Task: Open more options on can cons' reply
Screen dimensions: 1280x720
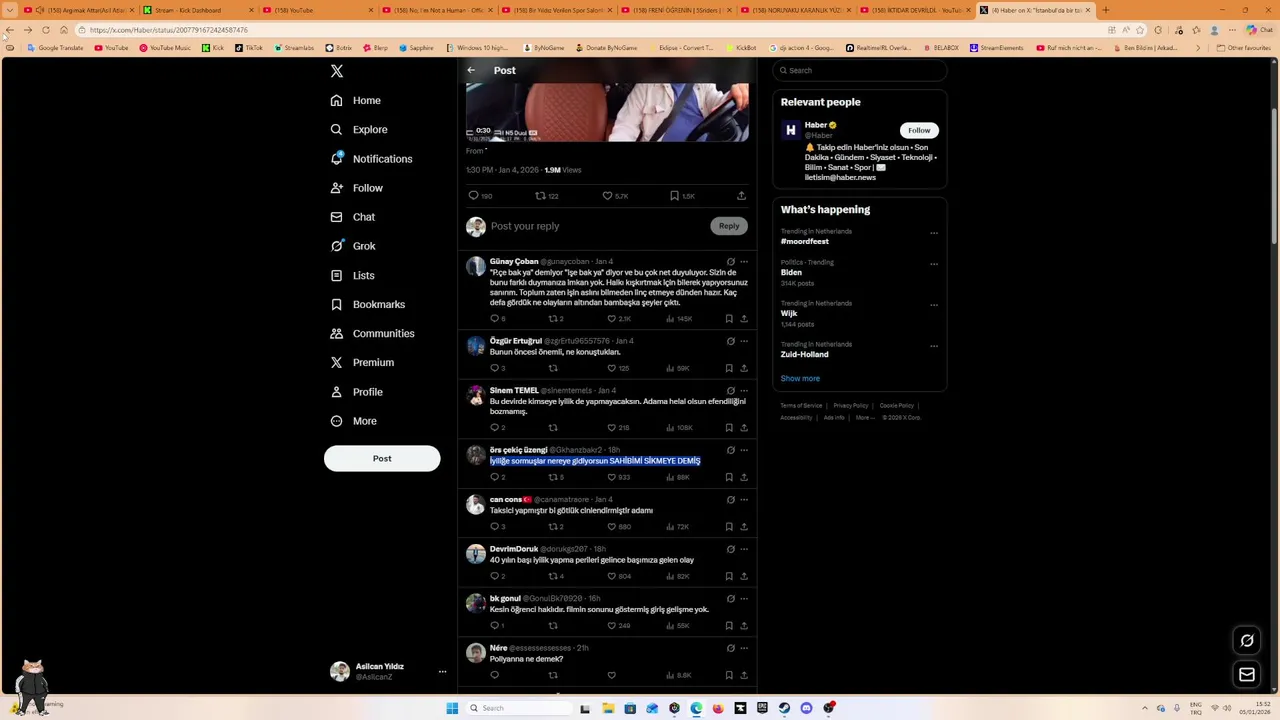Action: (x=744, y=500)
